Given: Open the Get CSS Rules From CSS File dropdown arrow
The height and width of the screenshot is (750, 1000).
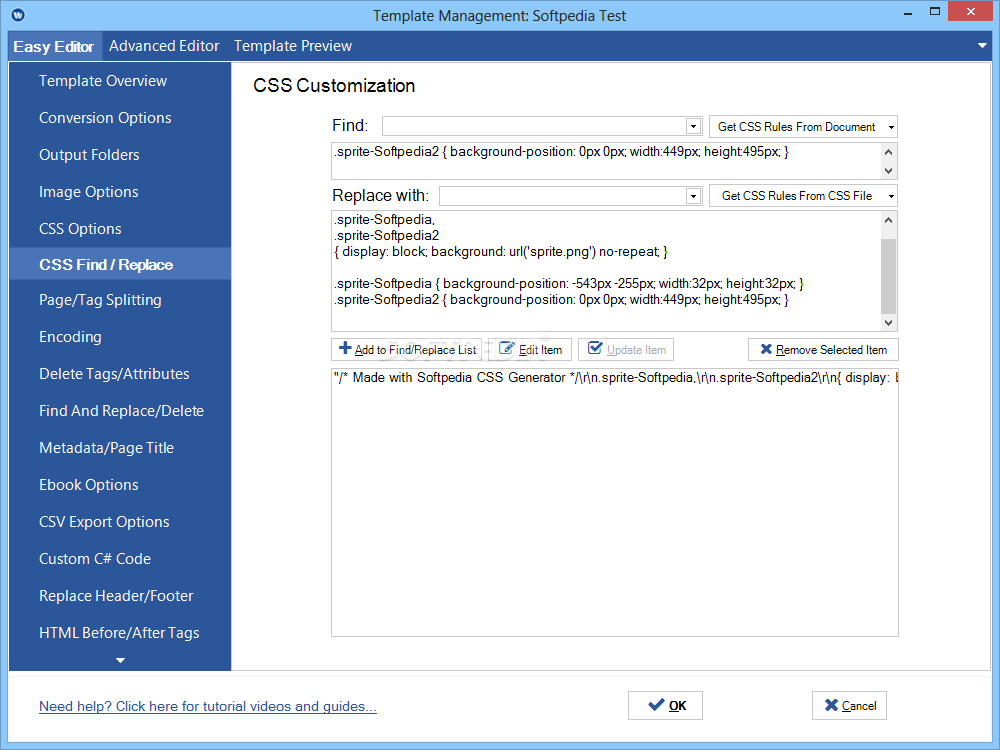Looking at the screenshot, I should click(891, 196).
